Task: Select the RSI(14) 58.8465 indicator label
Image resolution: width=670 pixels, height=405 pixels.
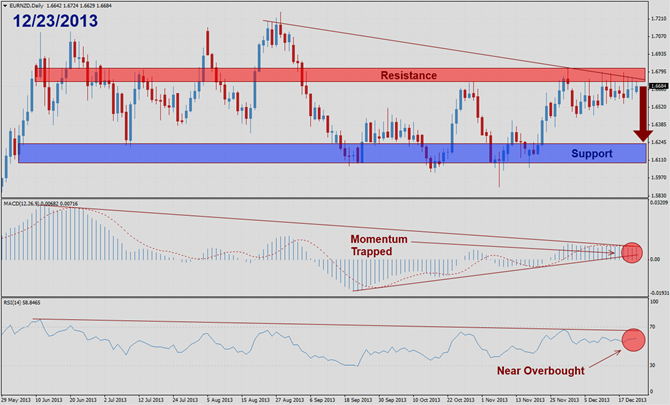Action: 22,302
